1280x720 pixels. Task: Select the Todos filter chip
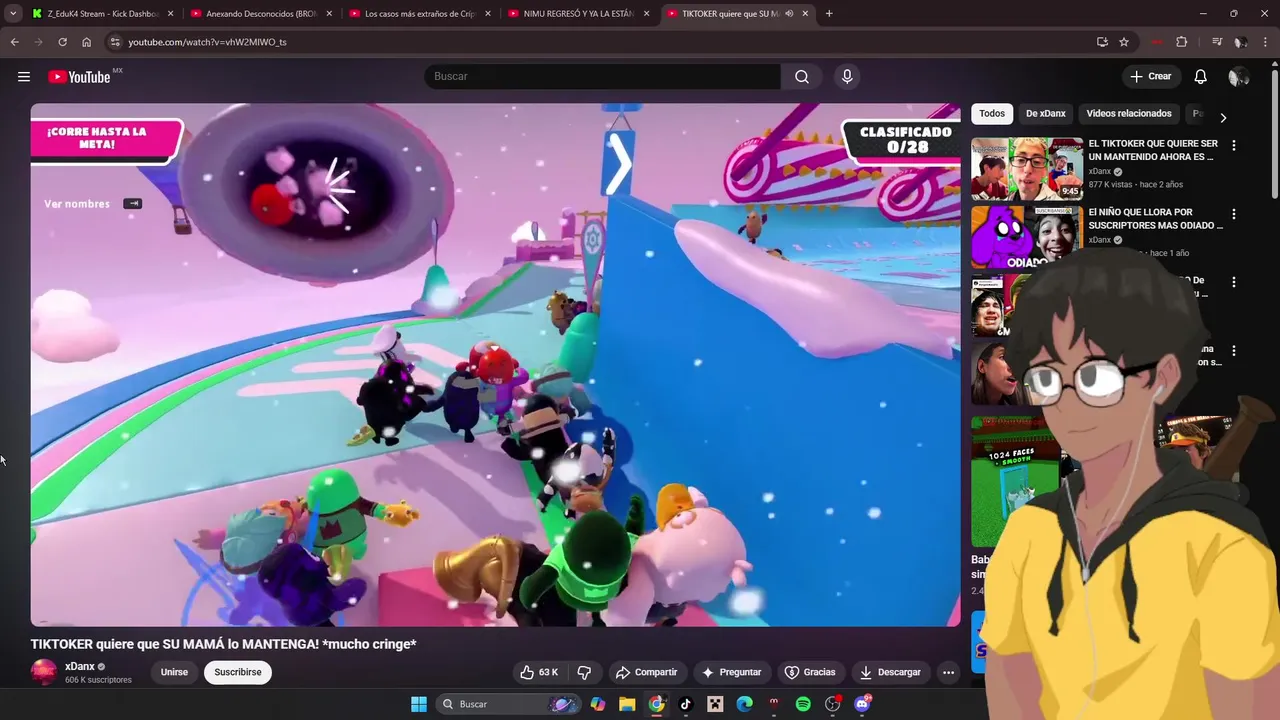click(992, 114)
